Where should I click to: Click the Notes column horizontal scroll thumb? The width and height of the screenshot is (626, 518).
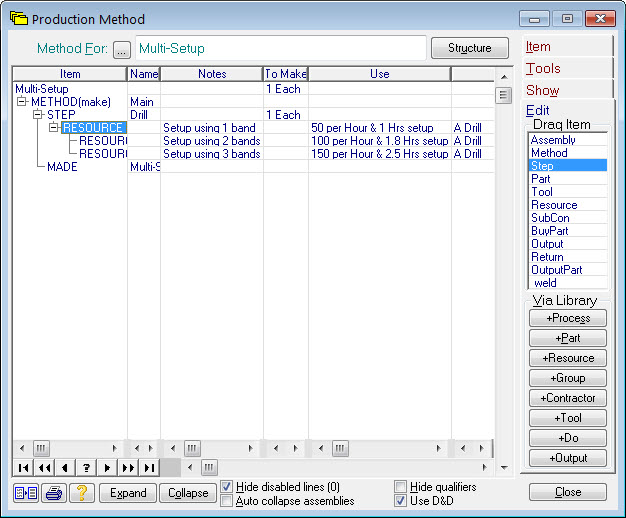(x=192, y=448)
